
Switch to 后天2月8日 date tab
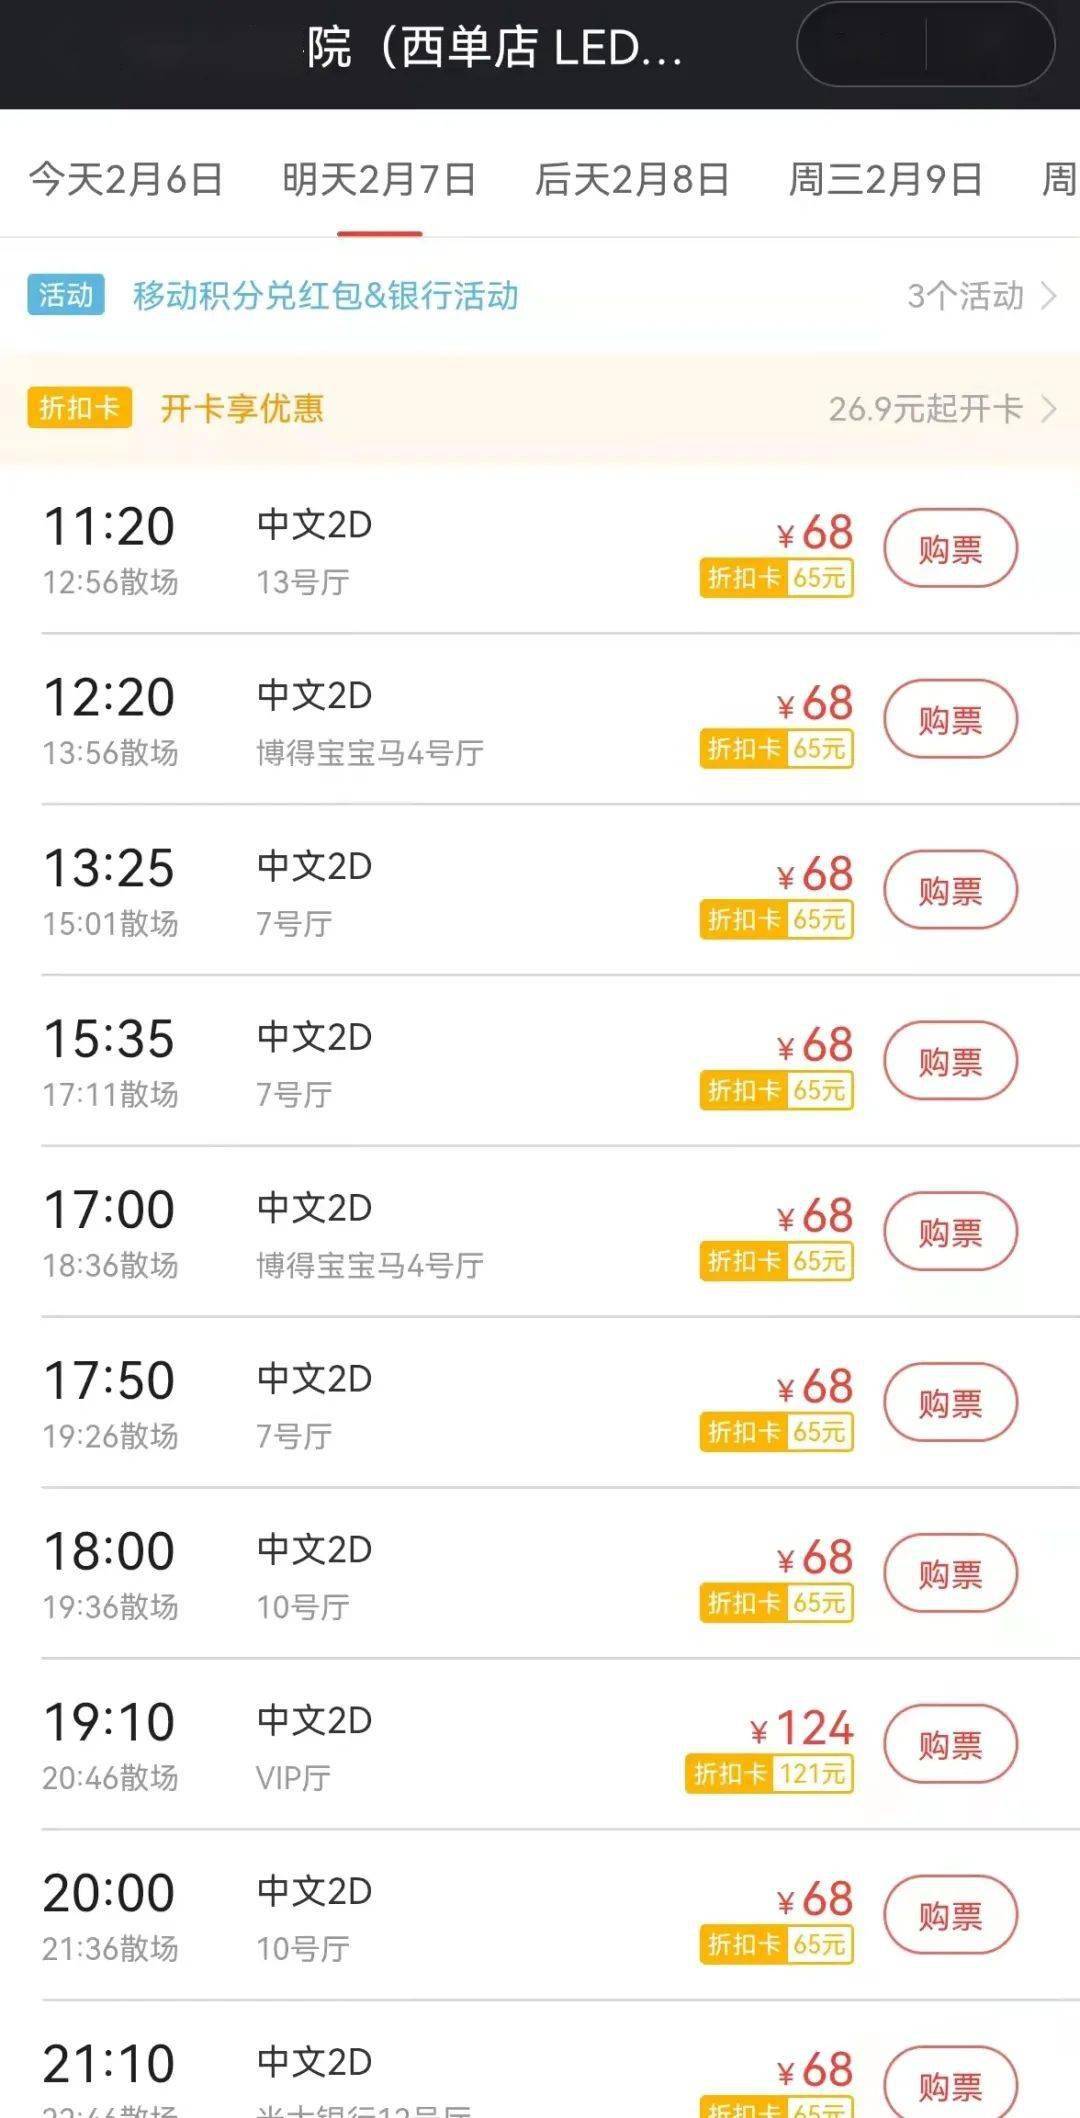point(632,180)
